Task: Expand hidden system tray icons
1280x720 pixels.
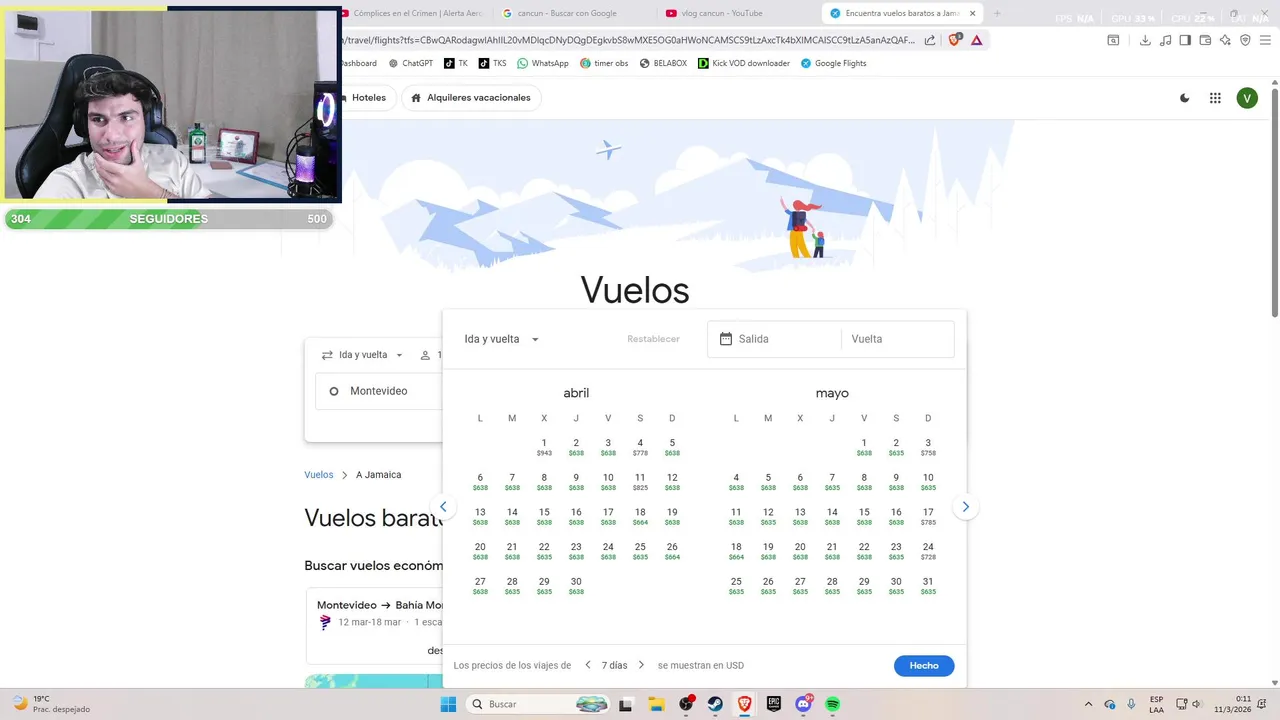Action: 1088,704
